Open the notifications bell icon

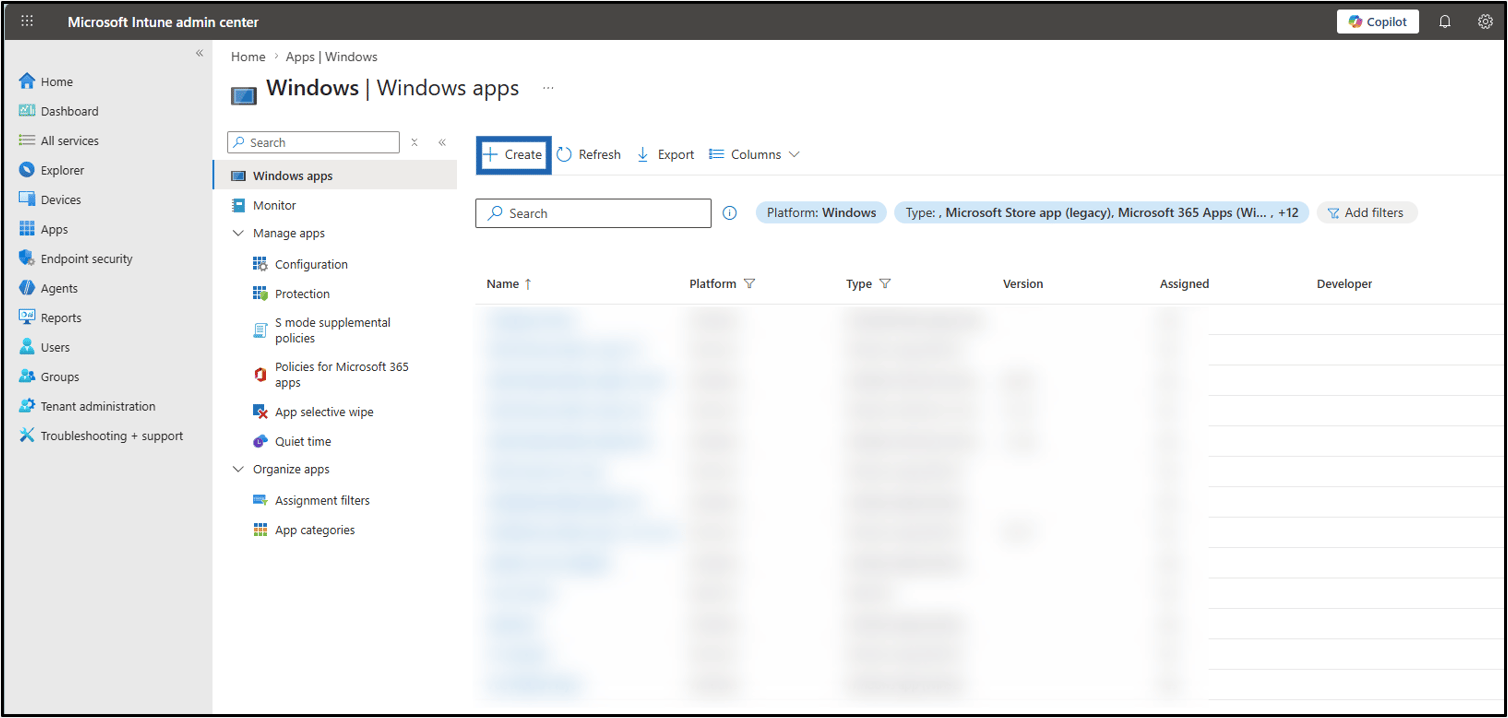click(1445, 21)
